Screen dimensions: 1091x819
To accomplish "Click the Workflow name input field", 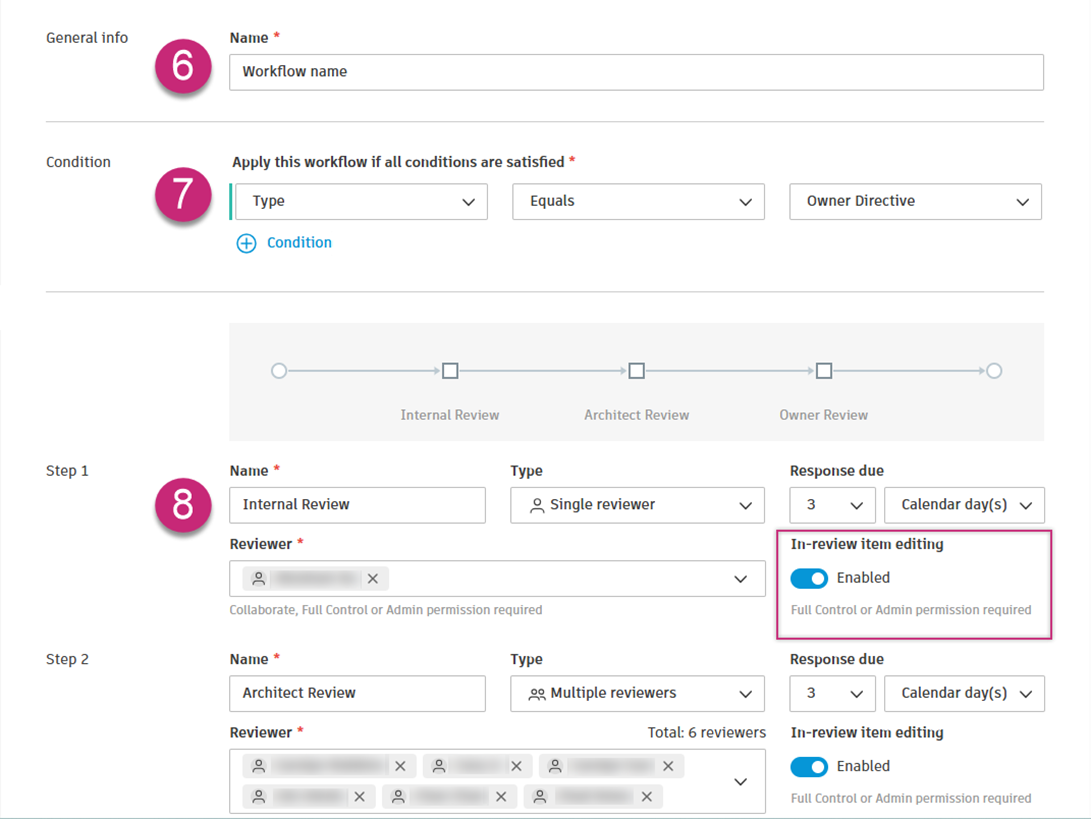I will click(636, 72).
